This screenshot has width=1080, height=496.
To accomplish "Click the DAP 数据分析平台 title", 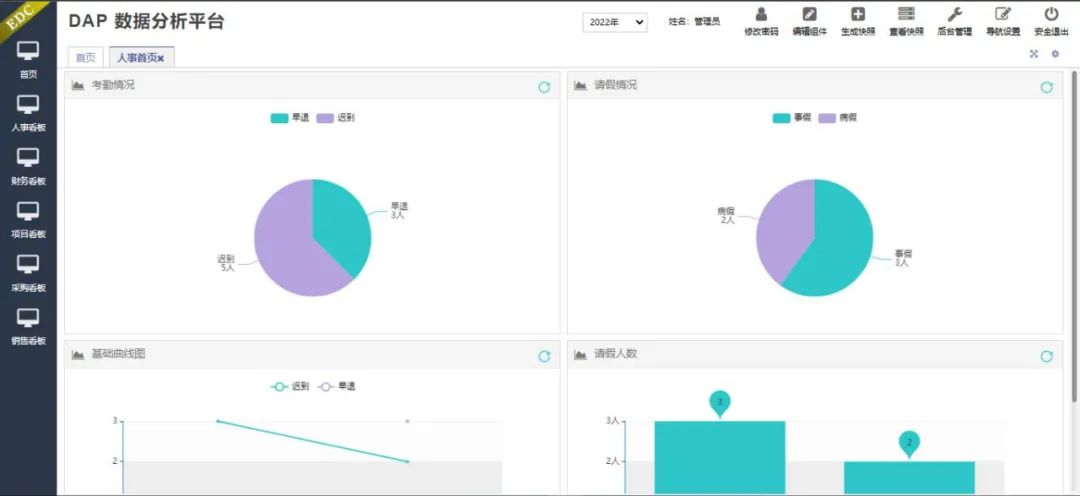I will tap(147, 21).
